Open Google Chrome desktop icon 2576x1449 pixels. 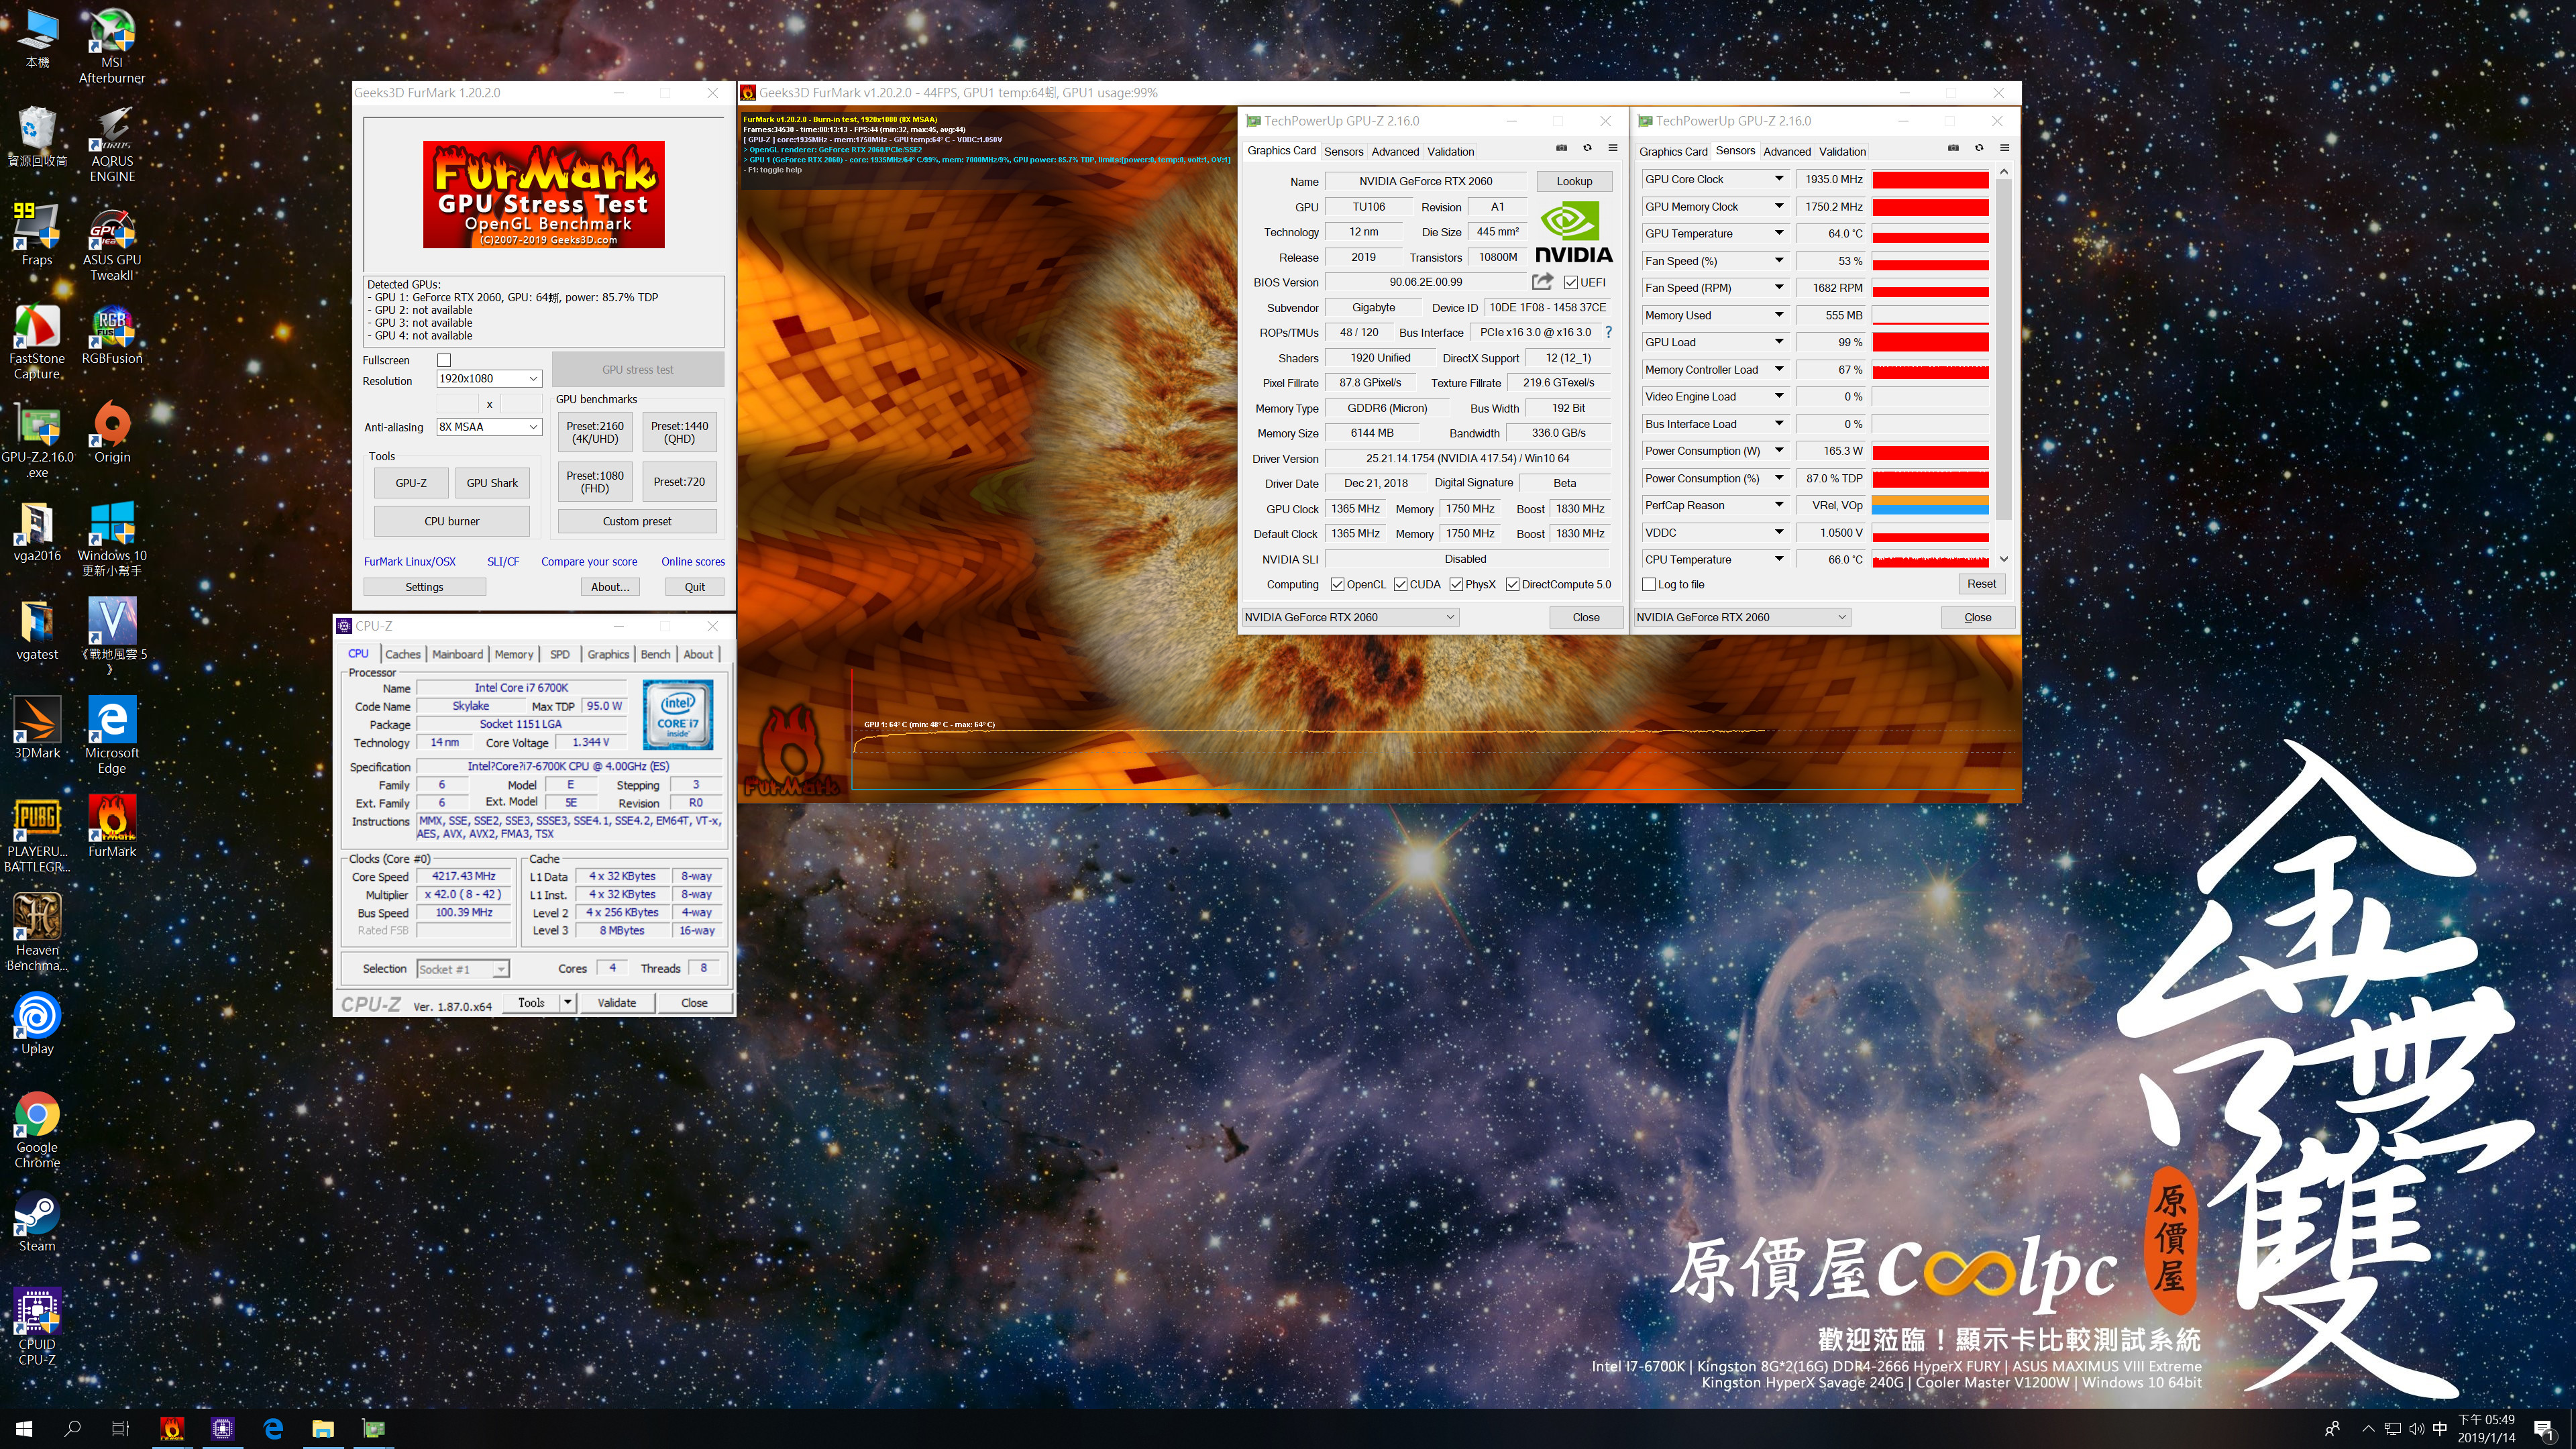37,1130
